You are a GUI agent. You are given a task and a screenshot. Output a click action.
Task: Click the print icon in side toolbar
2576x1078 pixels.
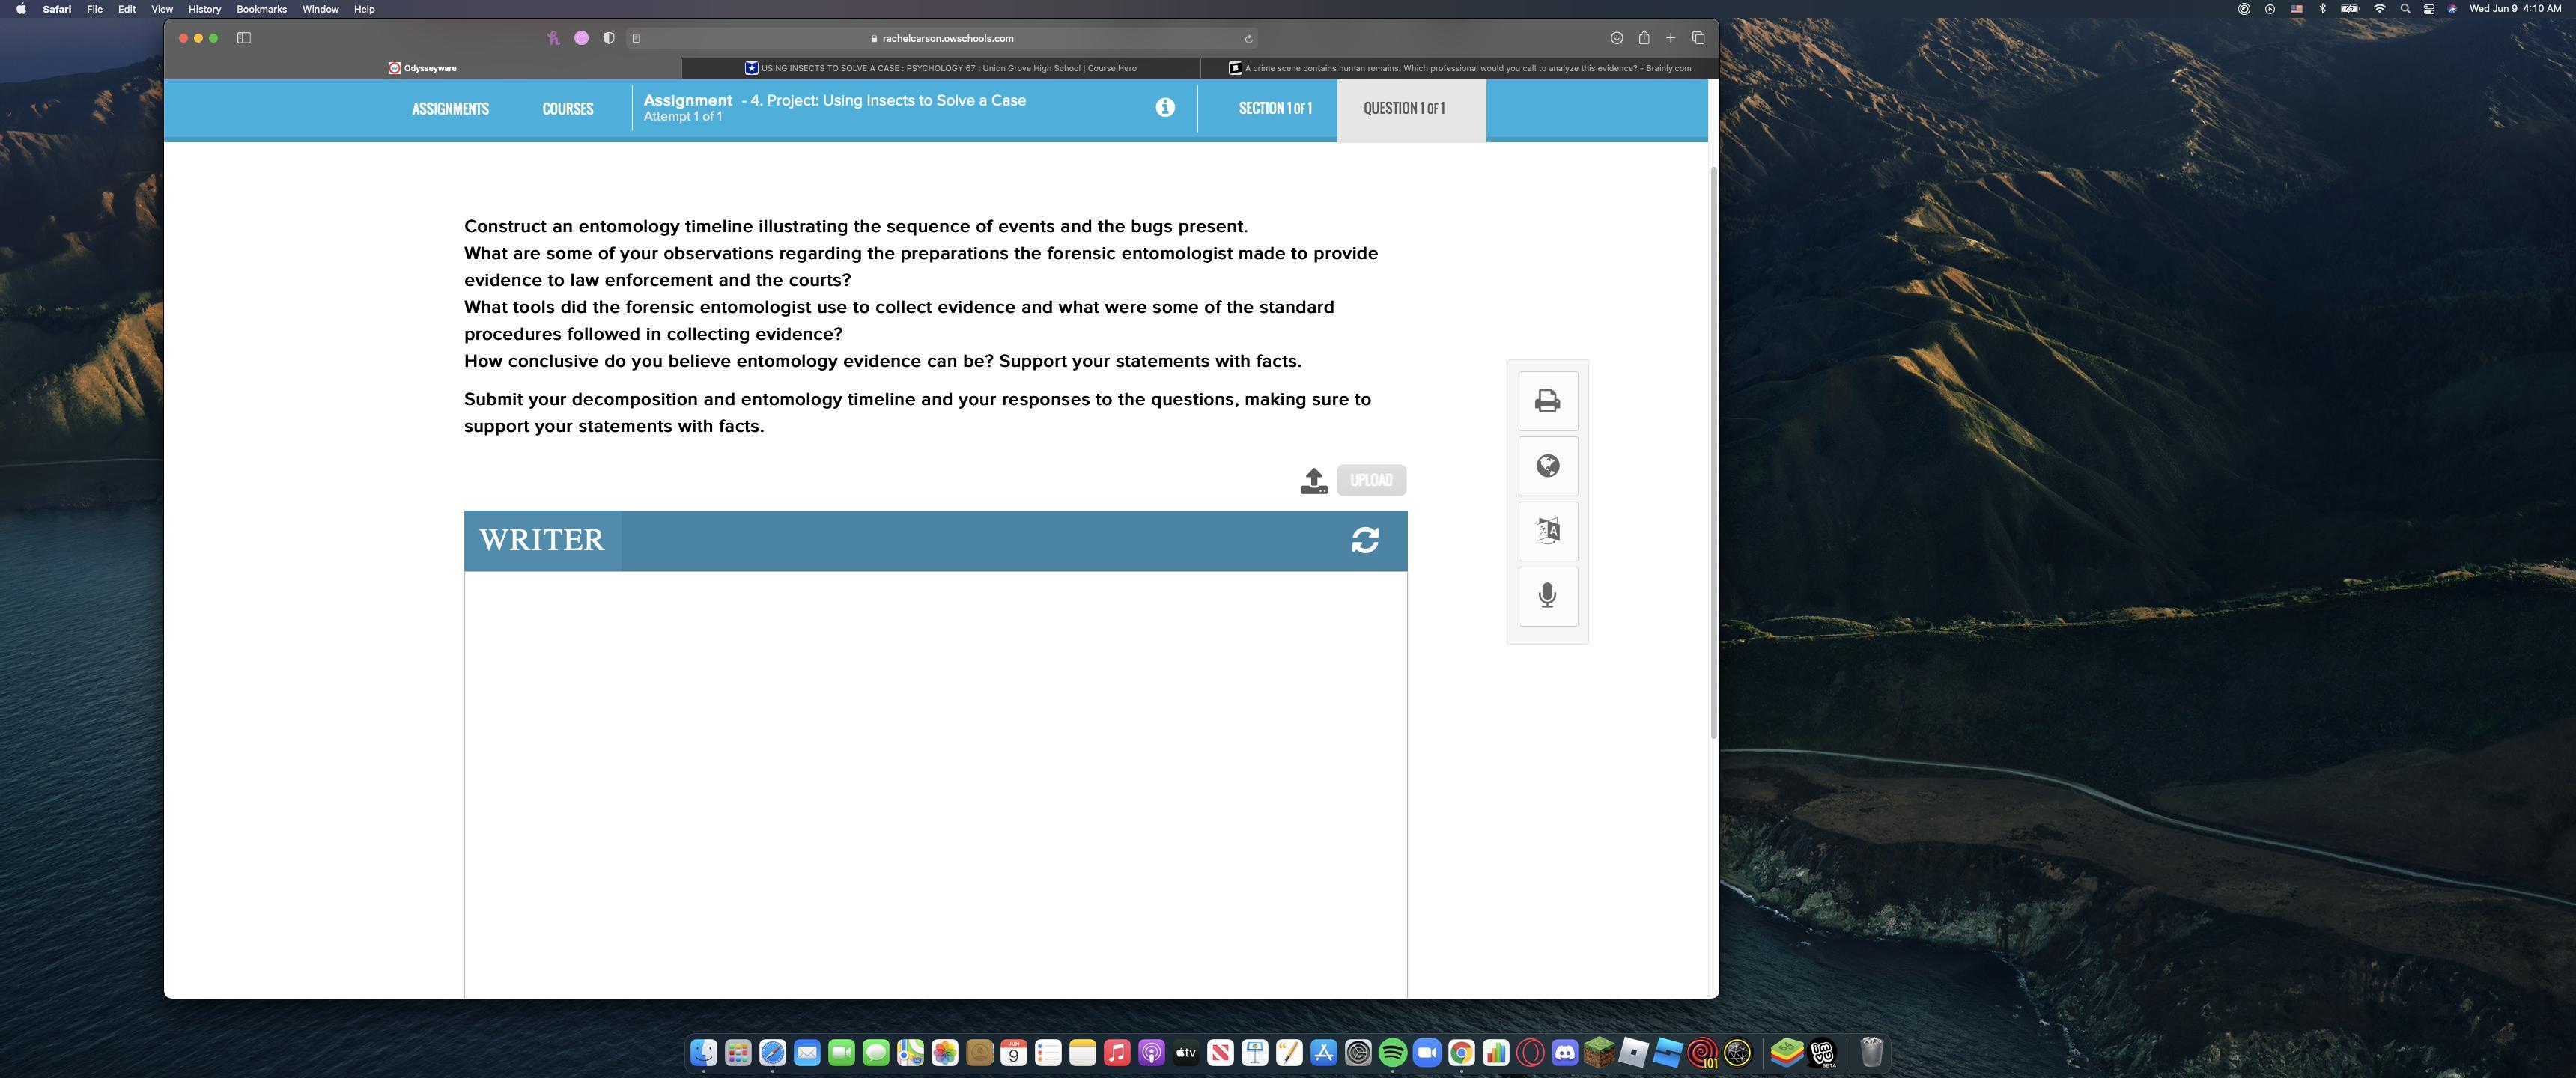[x=1547, y=401]
